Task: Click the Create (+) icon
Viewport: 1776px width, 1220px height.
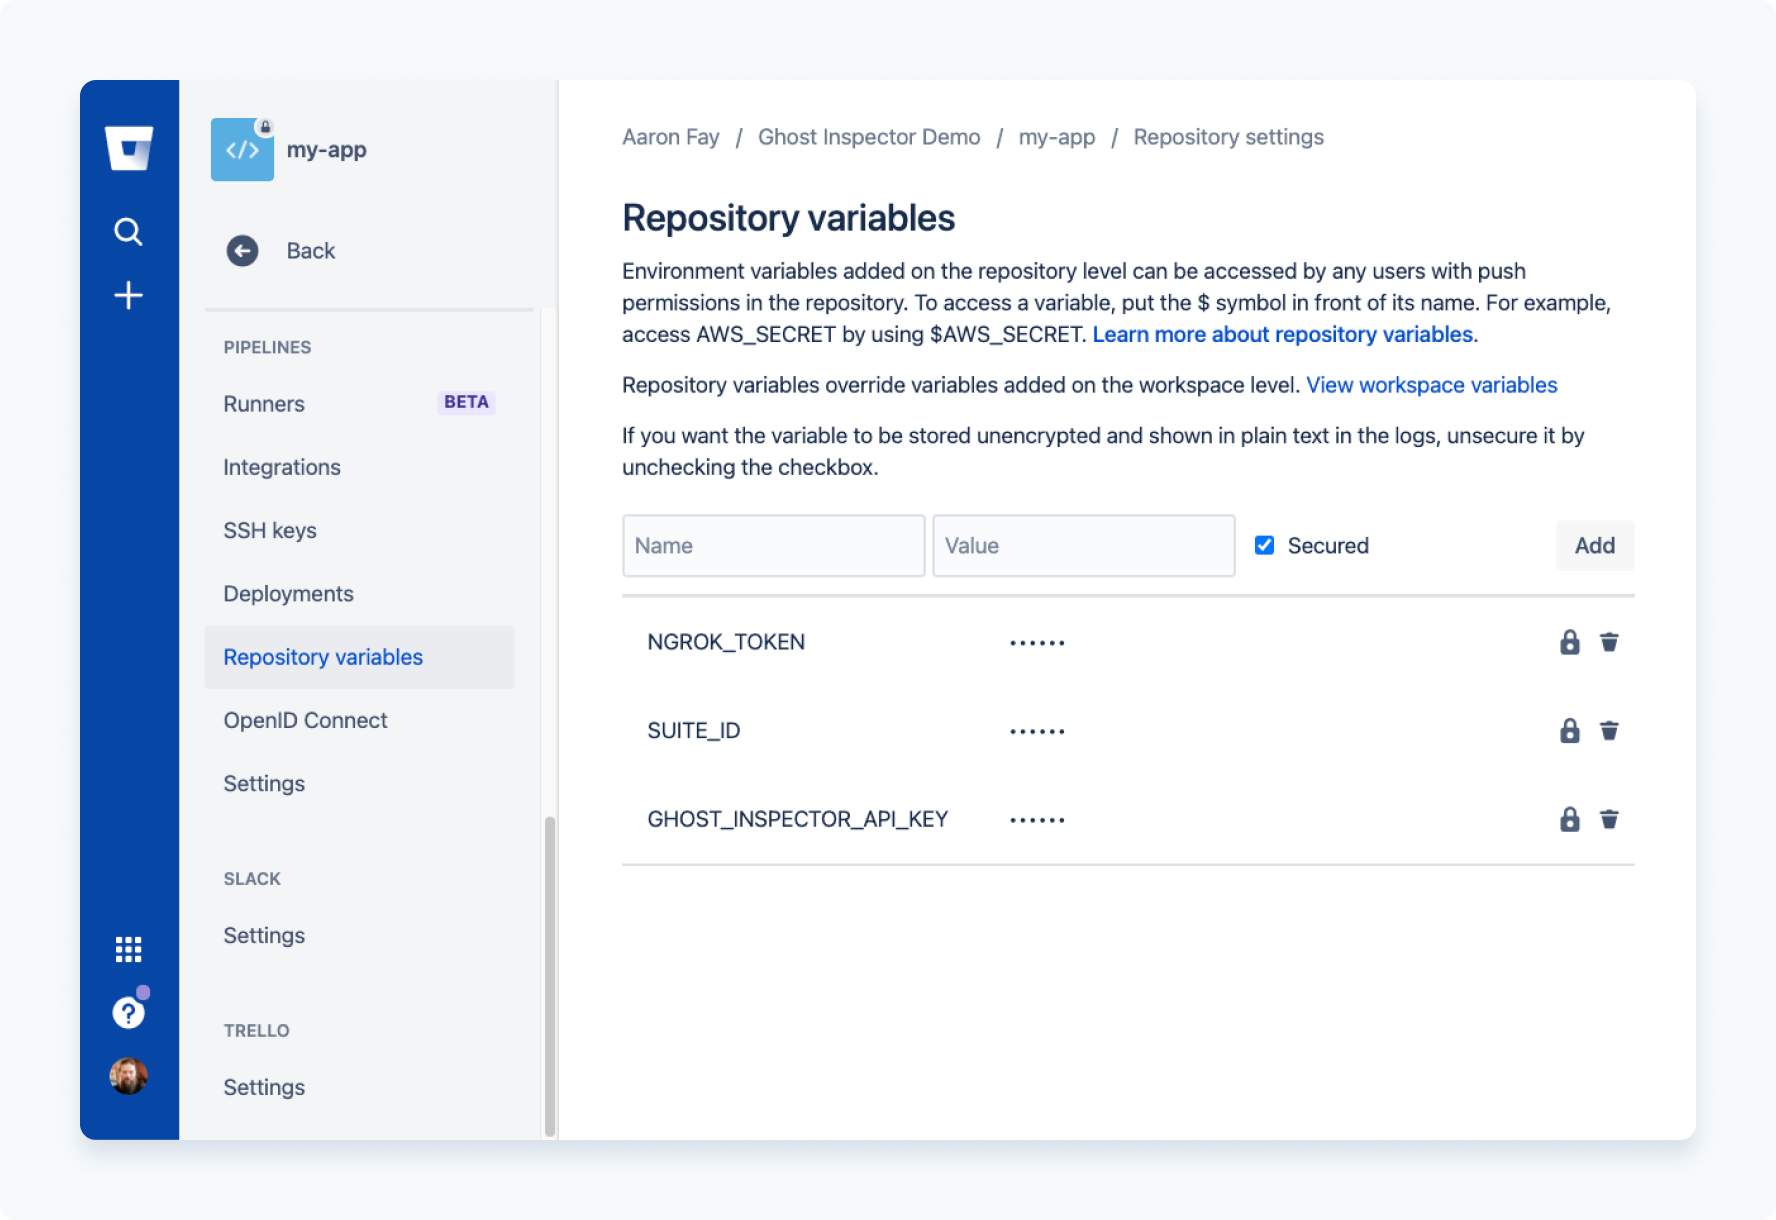Action: [128, 295]
